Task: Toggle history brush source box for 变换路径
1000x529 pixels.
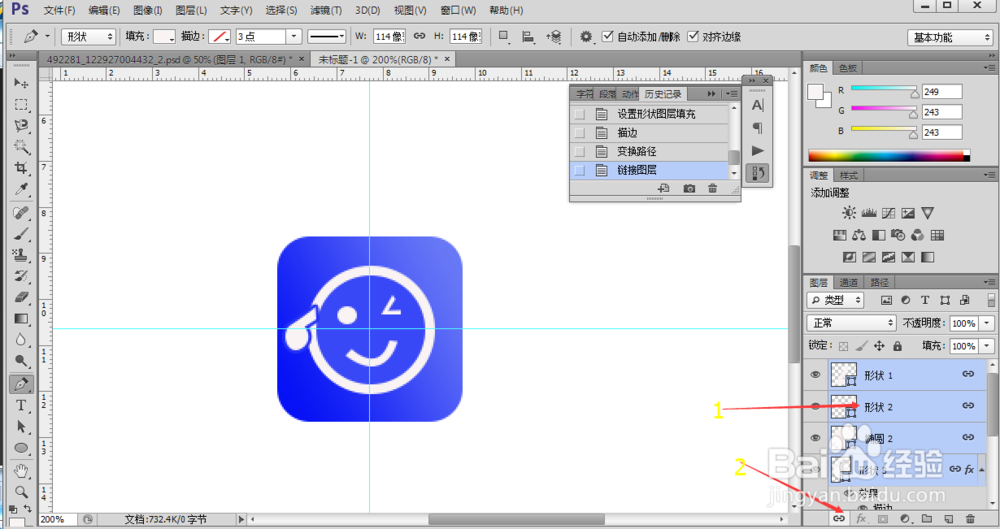Action: tap(579, 151)
